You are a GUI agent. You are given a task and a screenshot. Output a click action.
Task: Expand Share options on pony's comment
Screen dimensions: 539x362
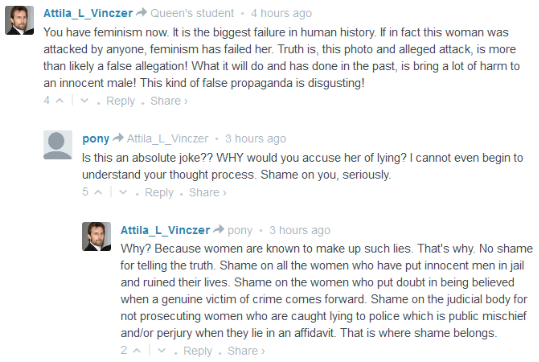click(x=208, y=193)
